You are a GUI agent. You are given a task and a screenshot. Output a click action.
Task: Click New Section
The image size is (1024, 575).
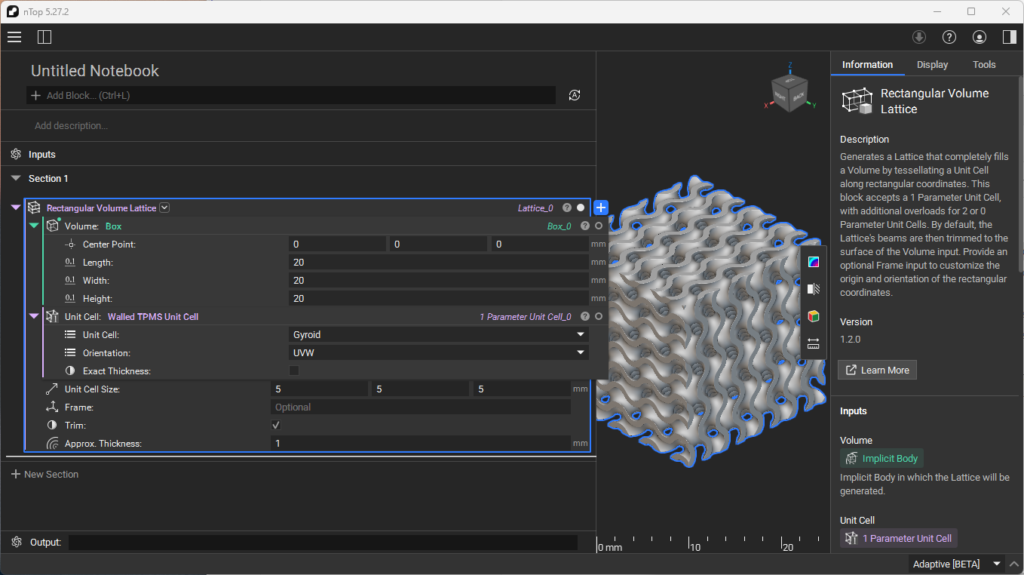(45, 474)
